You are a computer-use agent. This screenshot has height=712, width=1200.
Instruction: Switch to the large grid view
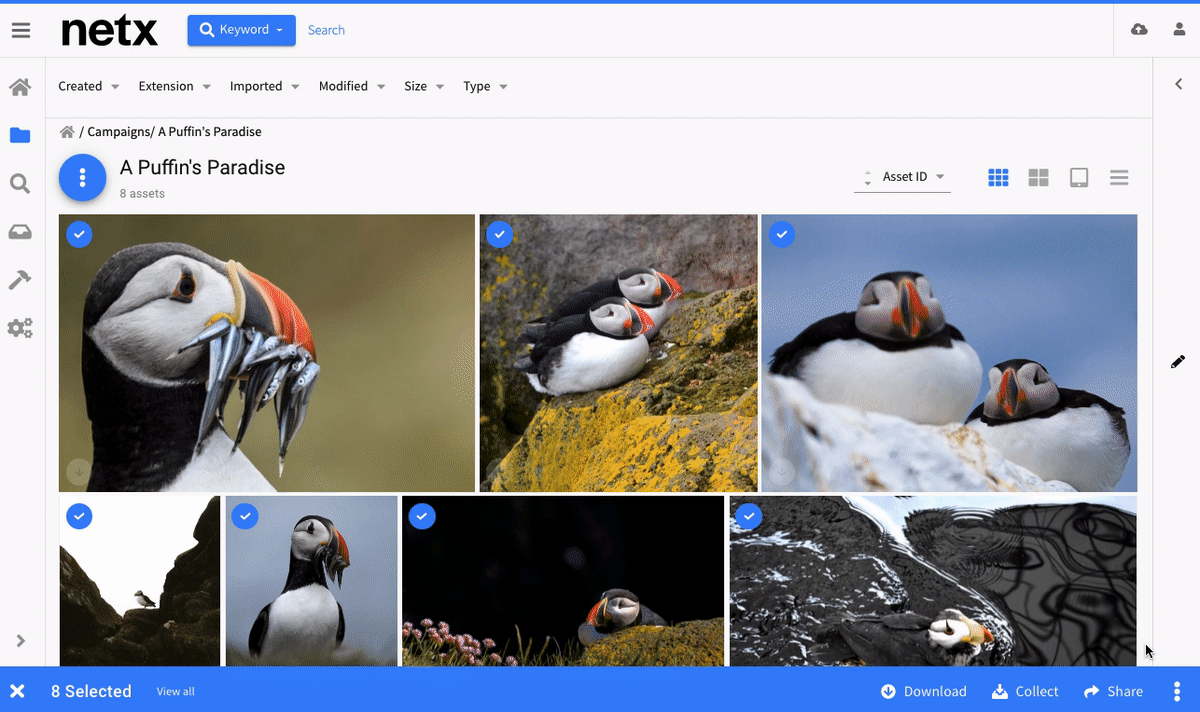click(1039, 177)
